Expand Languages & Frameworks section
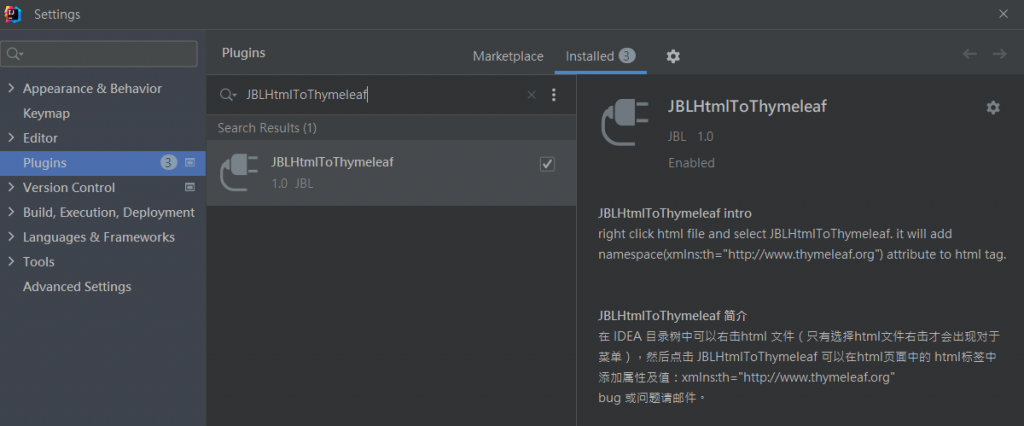 tap(10, 237)
